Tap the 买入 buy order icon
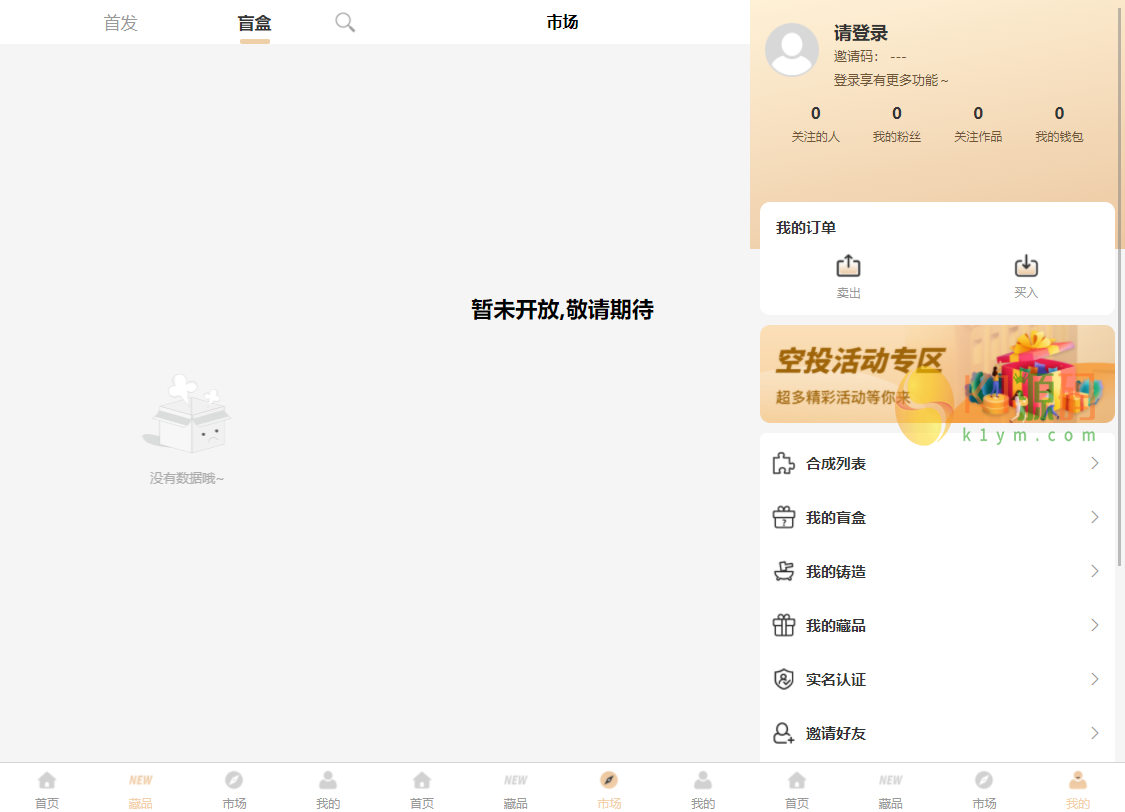 (1026, 266)
